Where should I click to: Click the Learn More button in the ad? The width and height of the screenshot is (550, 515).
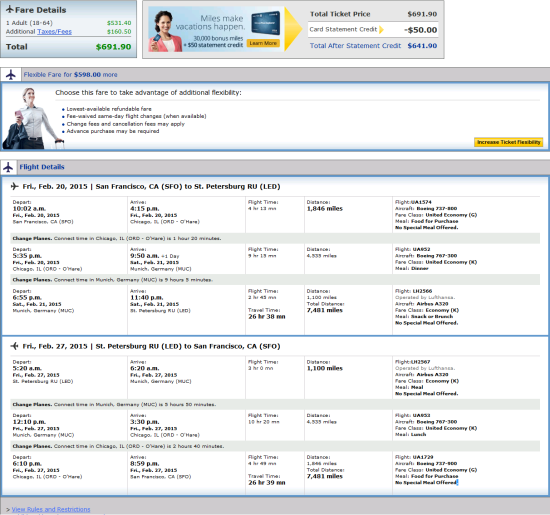click(x=263, y=43)
